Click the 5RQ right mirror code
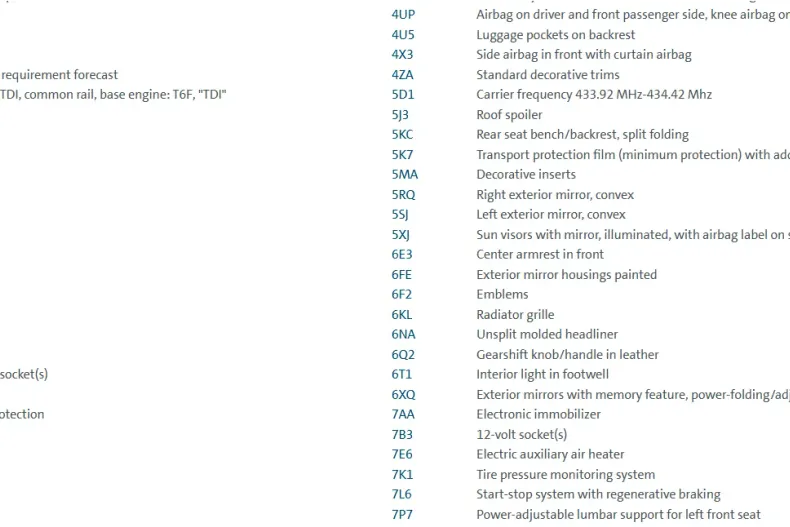The image size is (790, 527). tap(403, 195)
